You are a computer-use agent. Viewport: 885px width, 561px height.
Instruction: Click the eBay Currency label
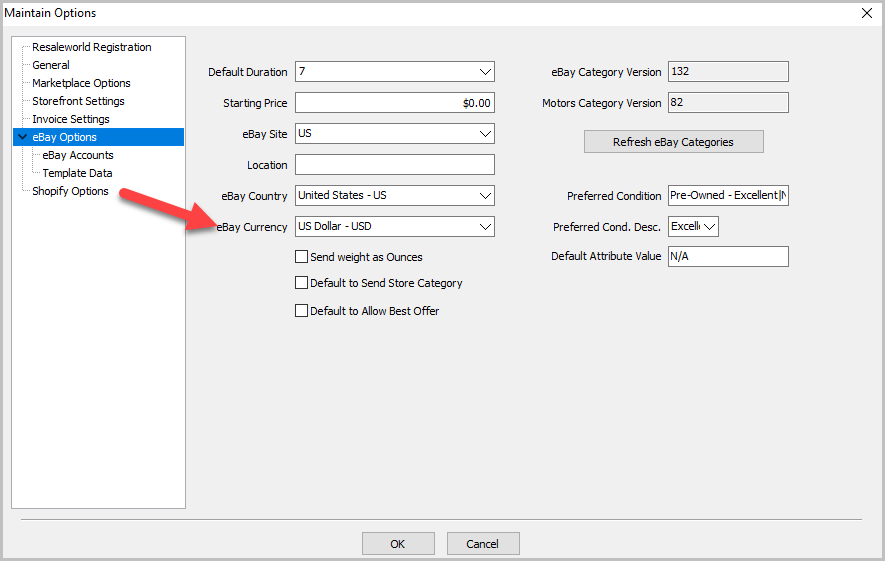tap(252, 227)
